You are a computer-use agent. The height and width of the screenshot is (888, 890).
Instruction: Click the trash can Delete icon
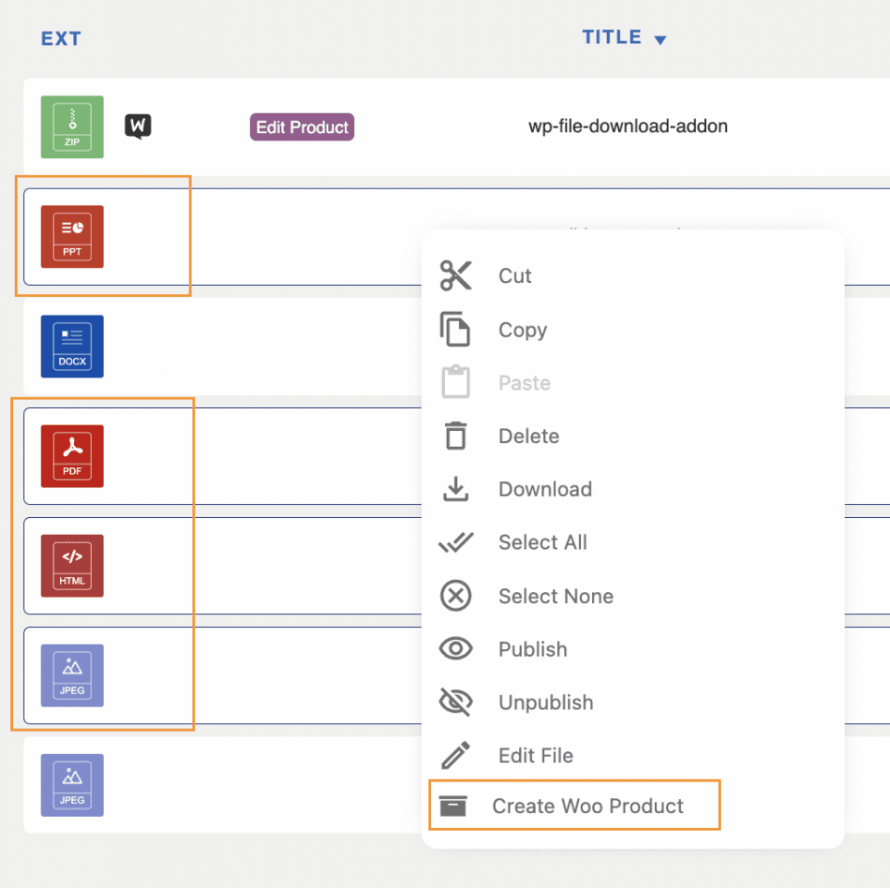(x=456, y=436)
